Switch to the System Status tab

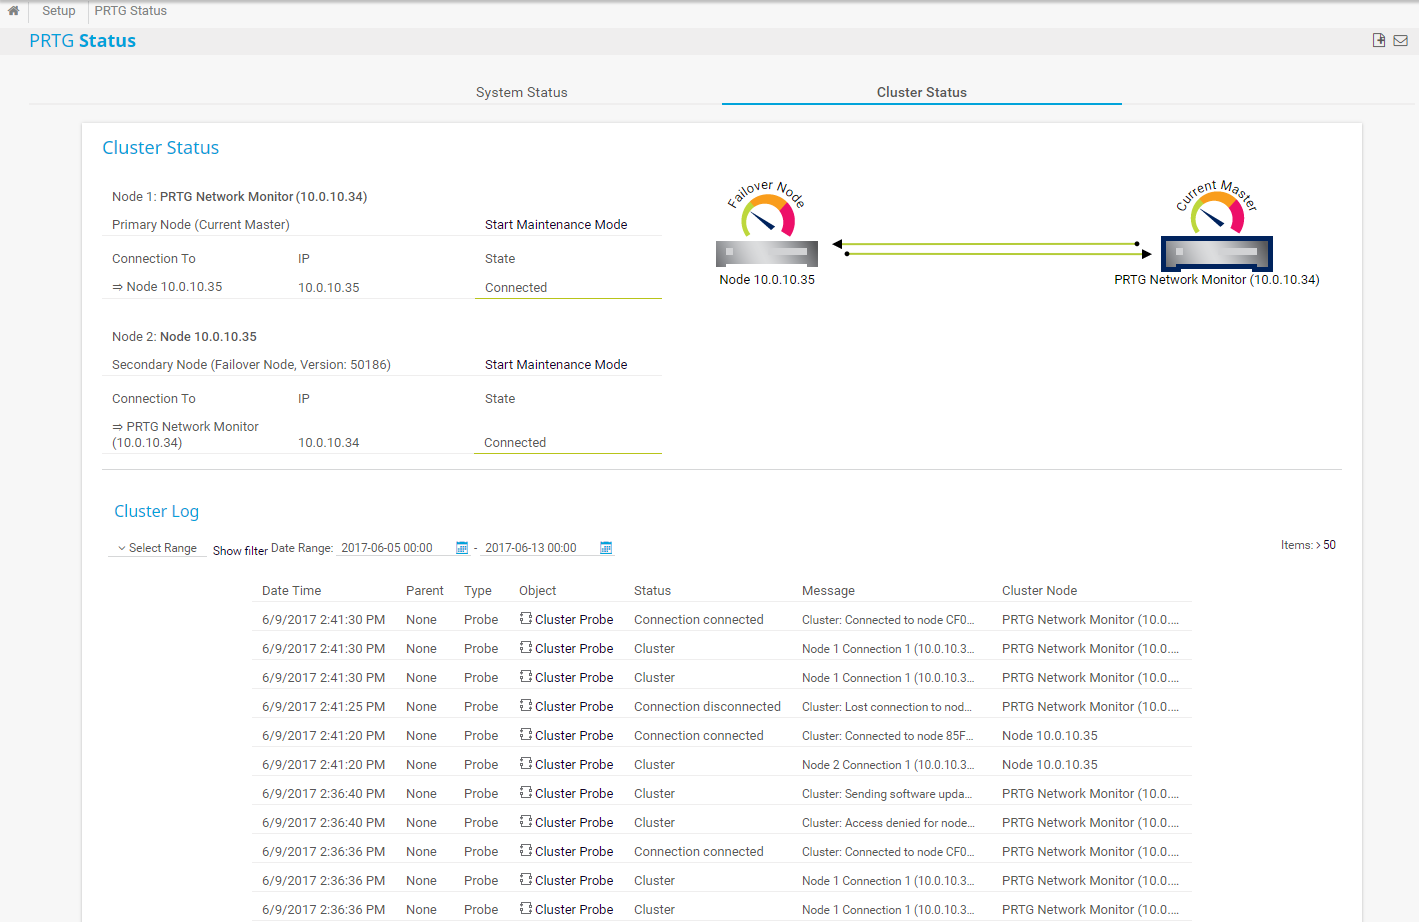click(521, 92)
